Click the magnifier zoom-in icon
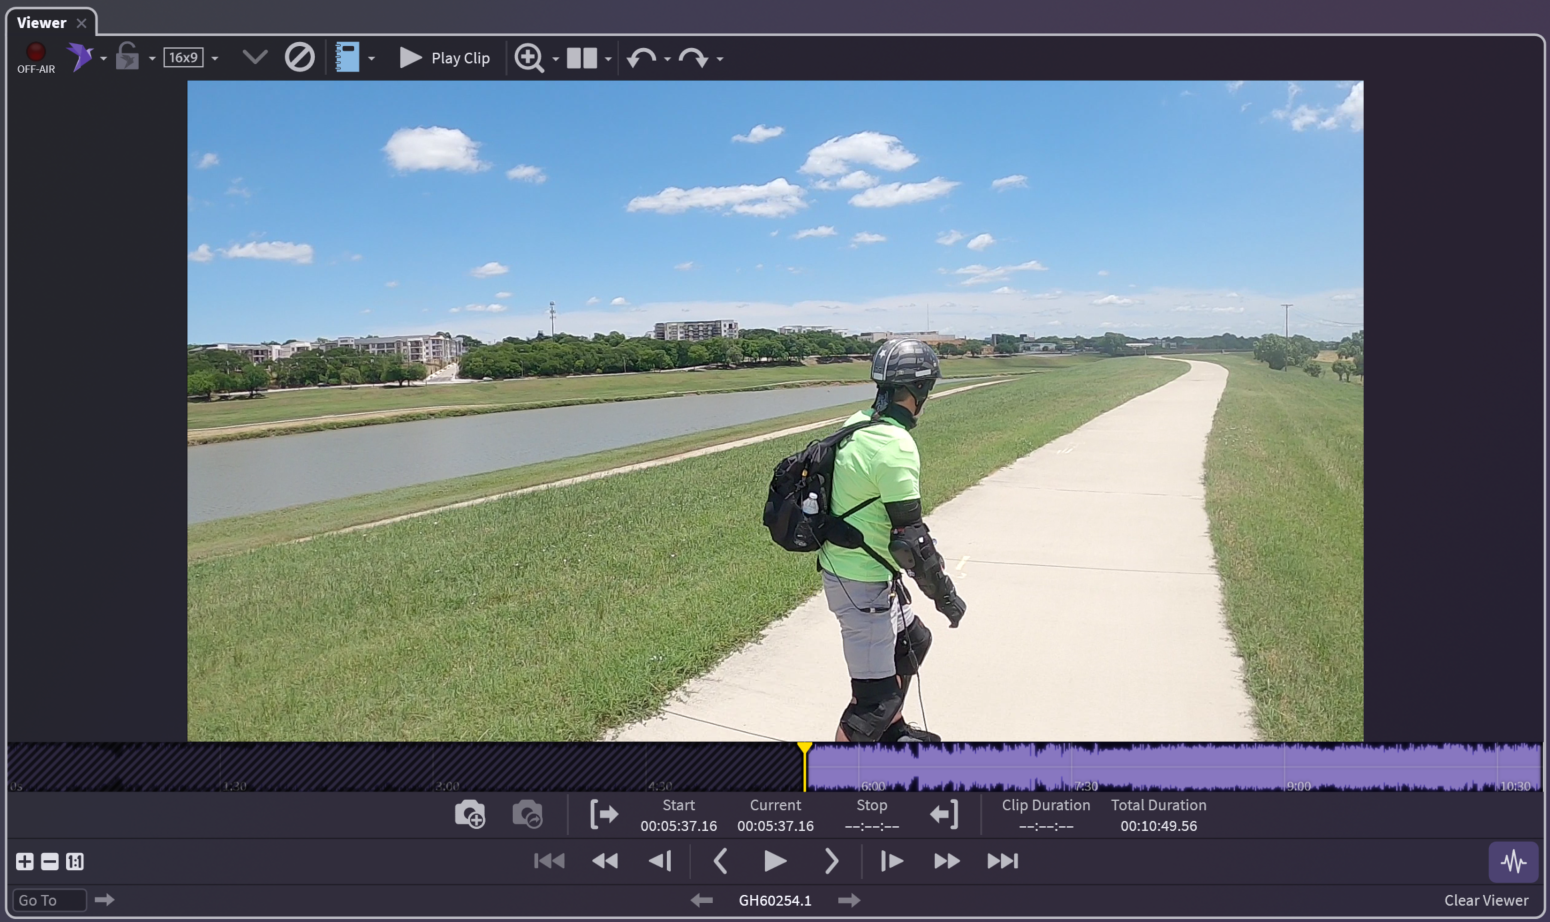 (x=528, y=58)
